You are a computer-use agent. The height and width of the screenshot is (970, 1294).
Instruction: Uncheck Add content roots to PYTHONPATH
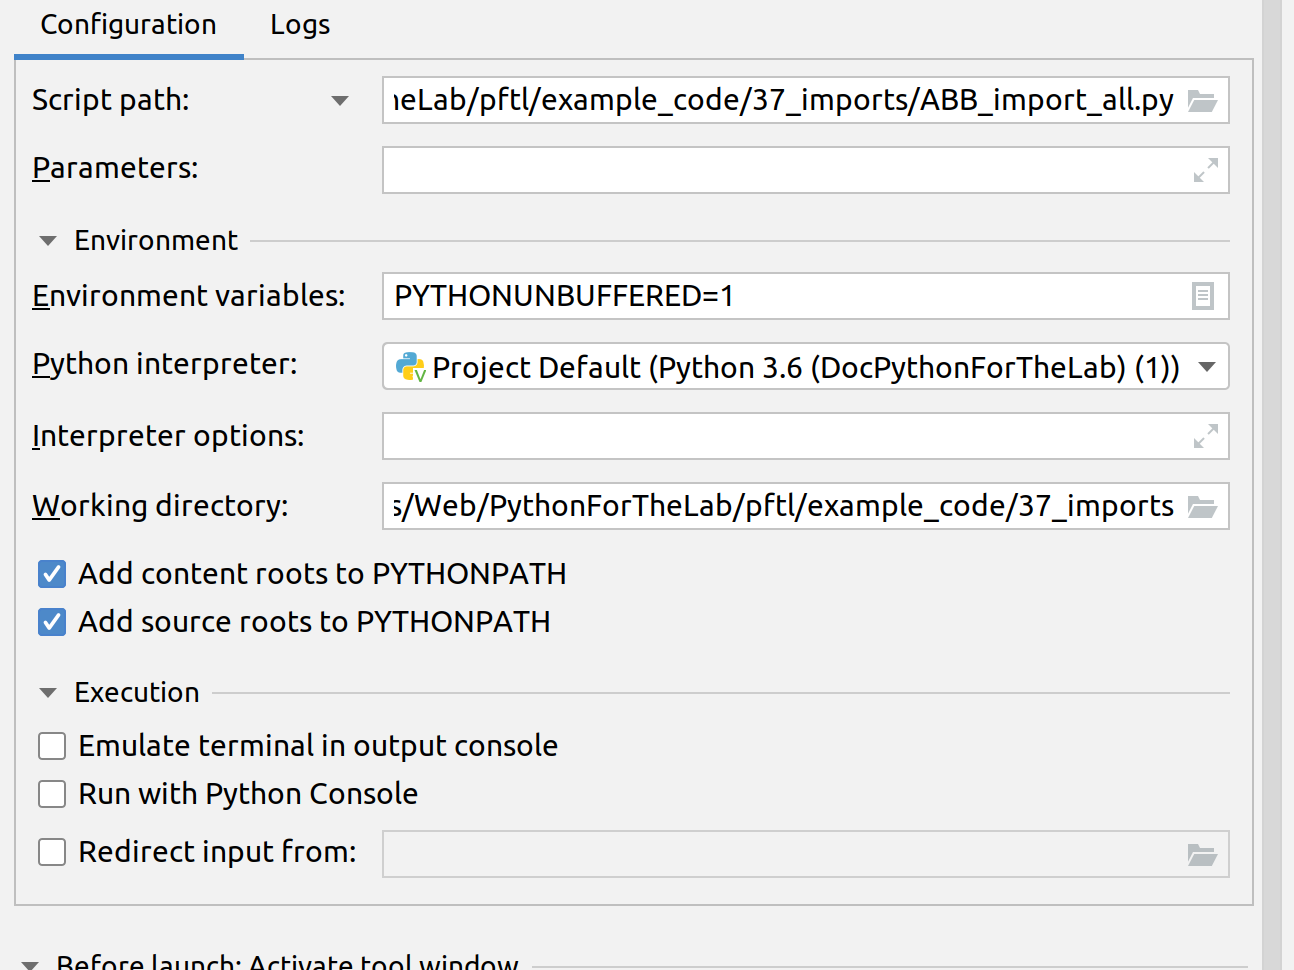pyautogui.click(x=51, y=573)
